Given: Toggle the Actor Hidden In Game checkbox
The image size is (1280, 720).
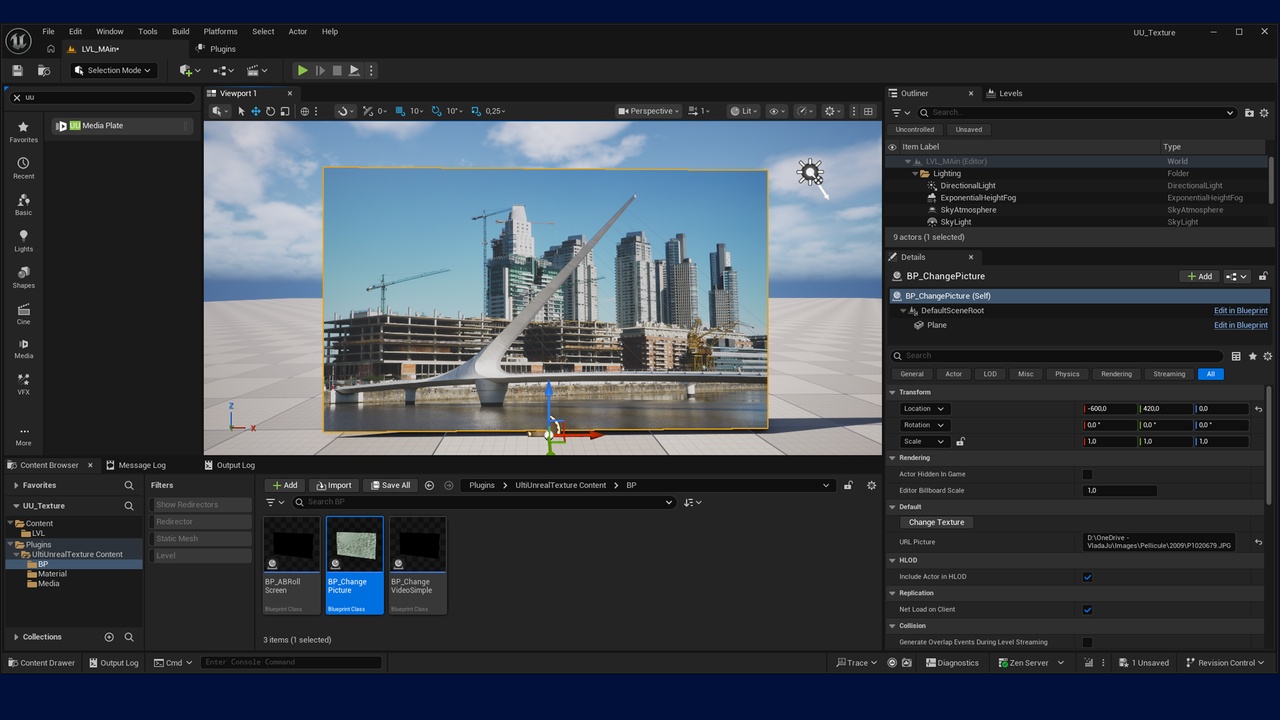Looking at the screenshot, I should pos(1087,474).
